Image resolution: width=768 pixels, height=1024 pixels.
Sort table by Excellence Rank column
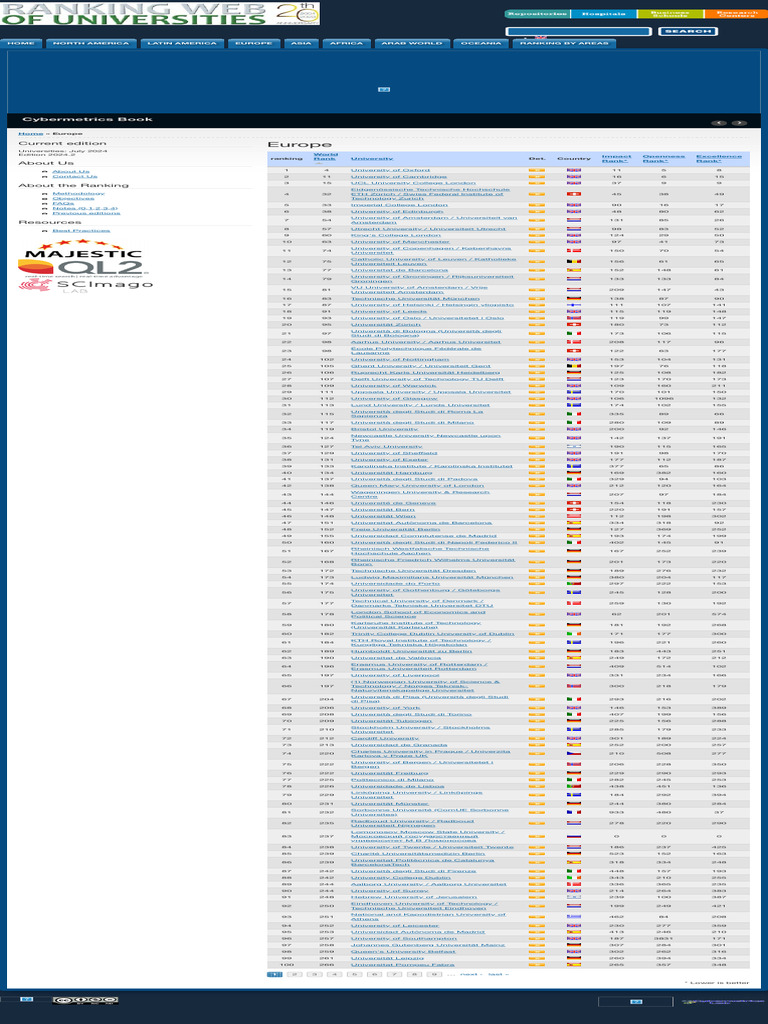coord(718,159)
